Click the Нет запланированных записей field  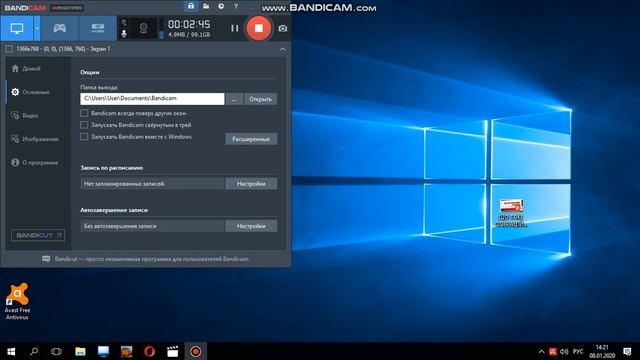[x=152, y=184]
